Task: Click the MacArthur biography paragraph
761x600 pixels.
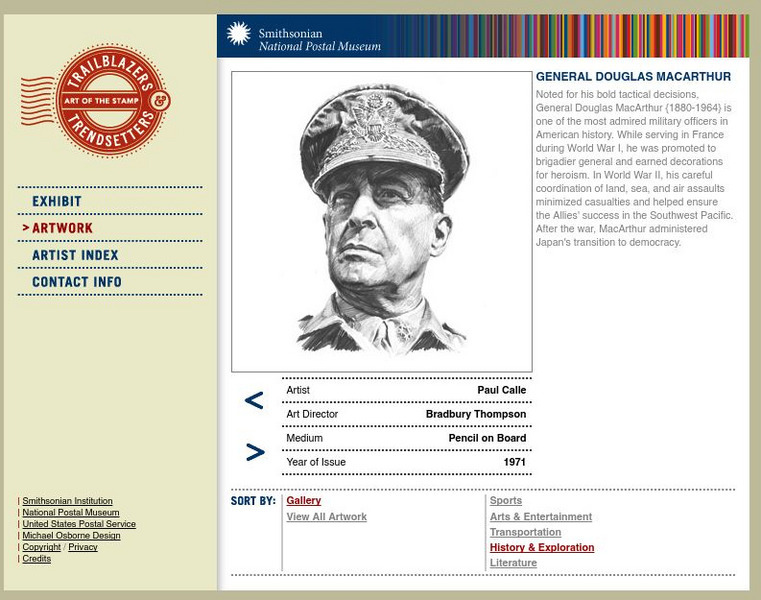Action: [634, 168]
